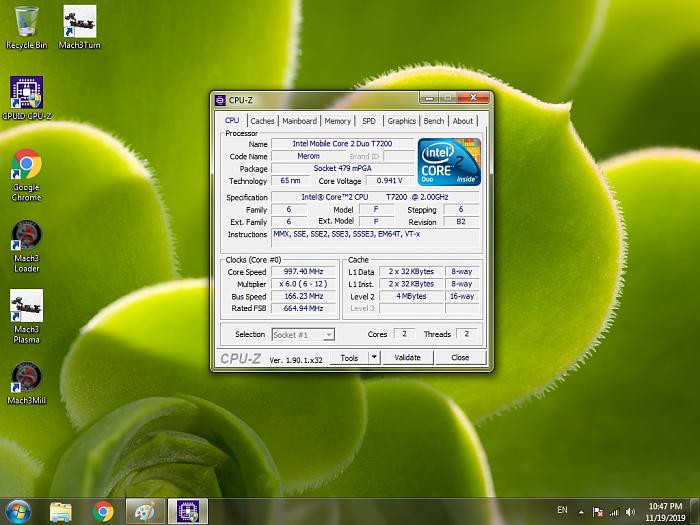Select the Mach3Mill desktop shortcut
The width and height of the screenshot is (700, 525).
[x=26, y=383]
